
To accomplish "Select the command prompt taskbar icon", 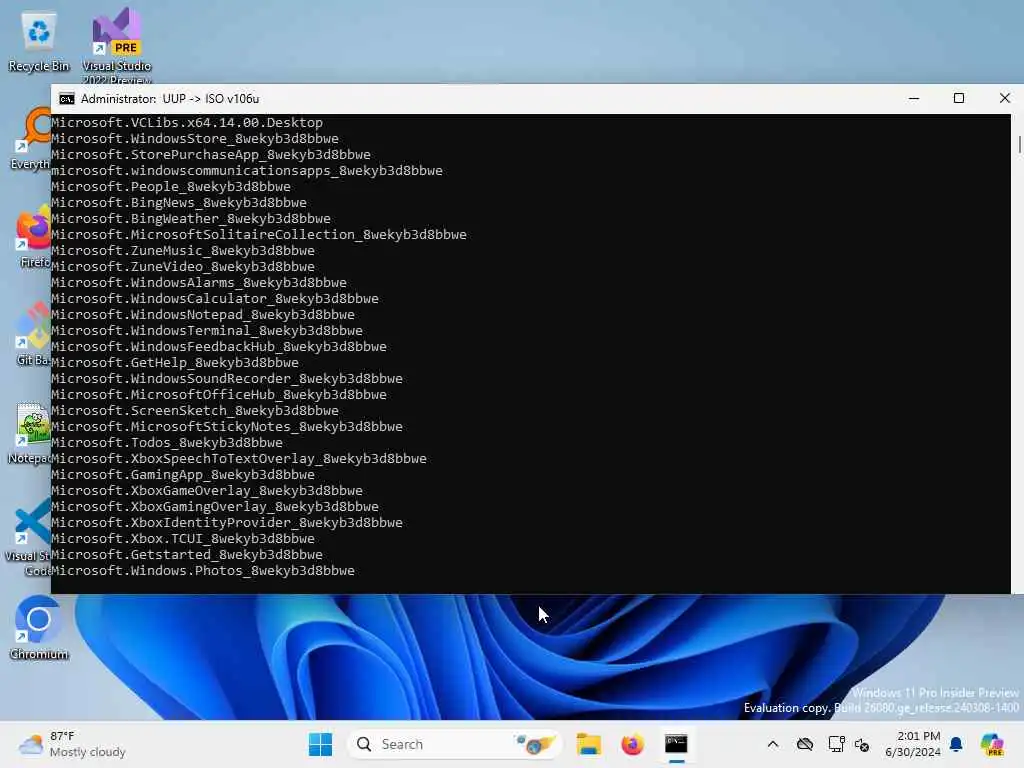I will tap(676, 744).
